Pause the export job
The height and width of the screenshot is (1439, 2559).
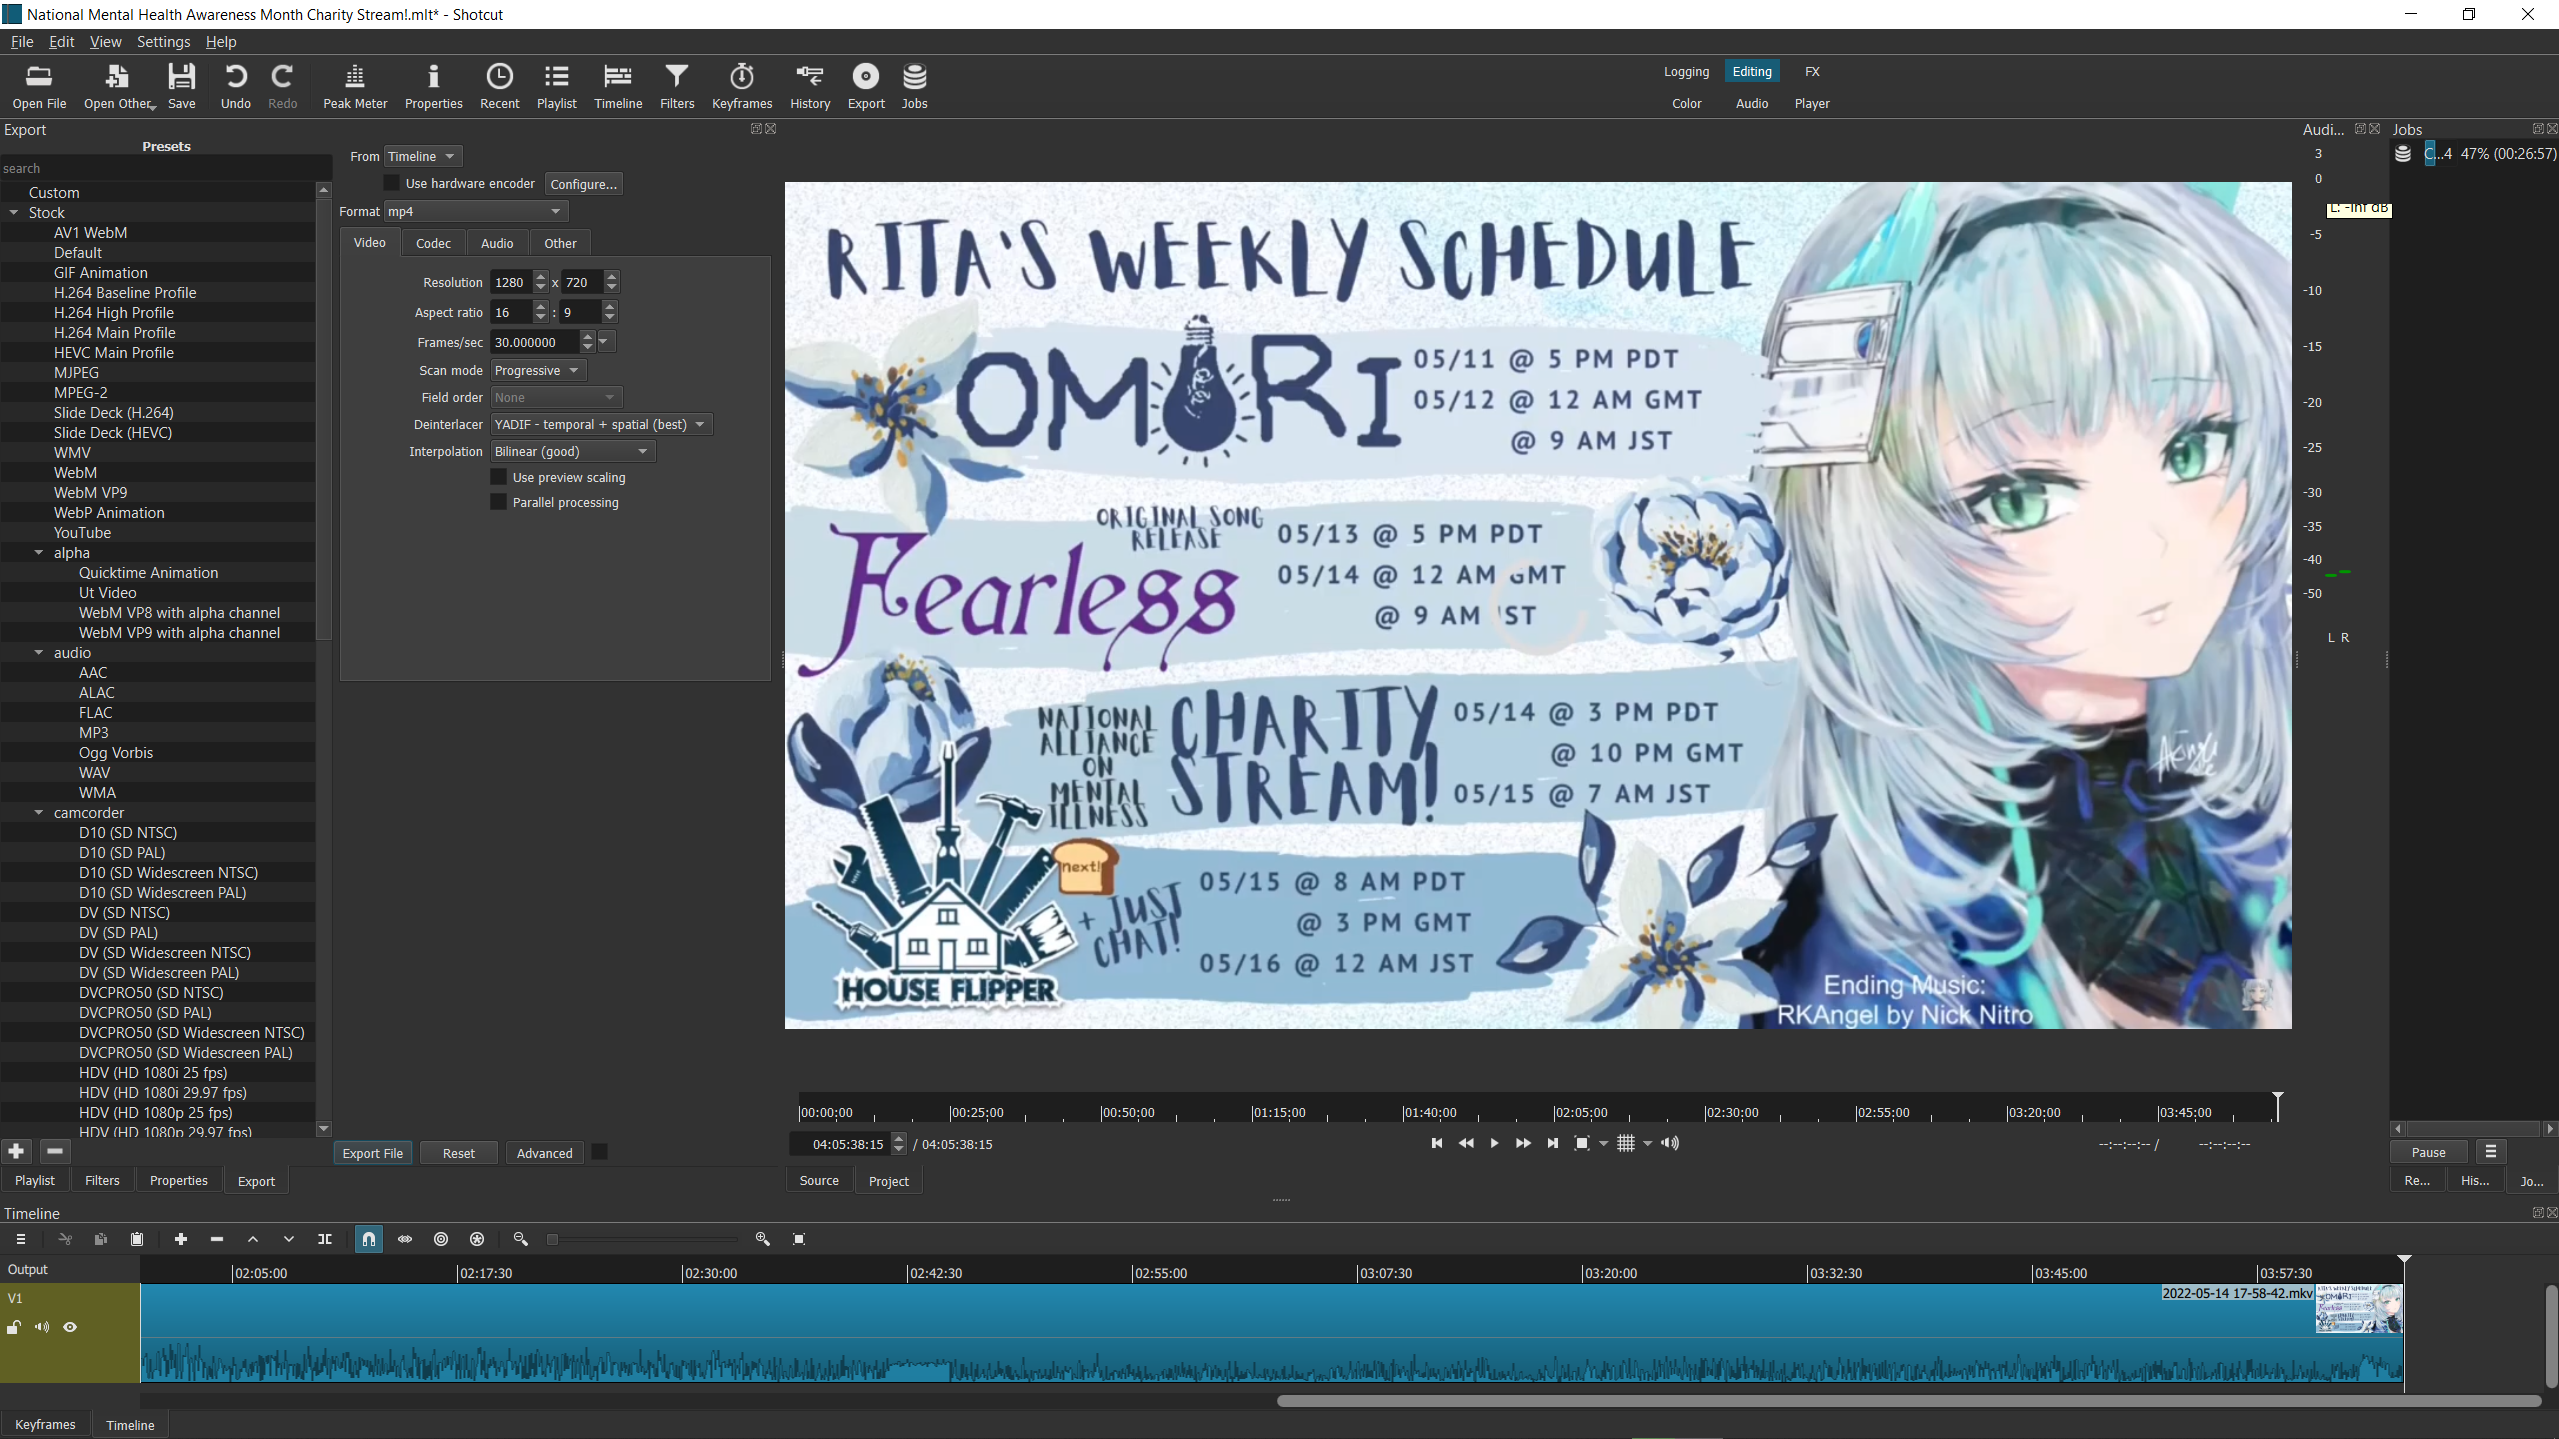tap(2428, 1152)
